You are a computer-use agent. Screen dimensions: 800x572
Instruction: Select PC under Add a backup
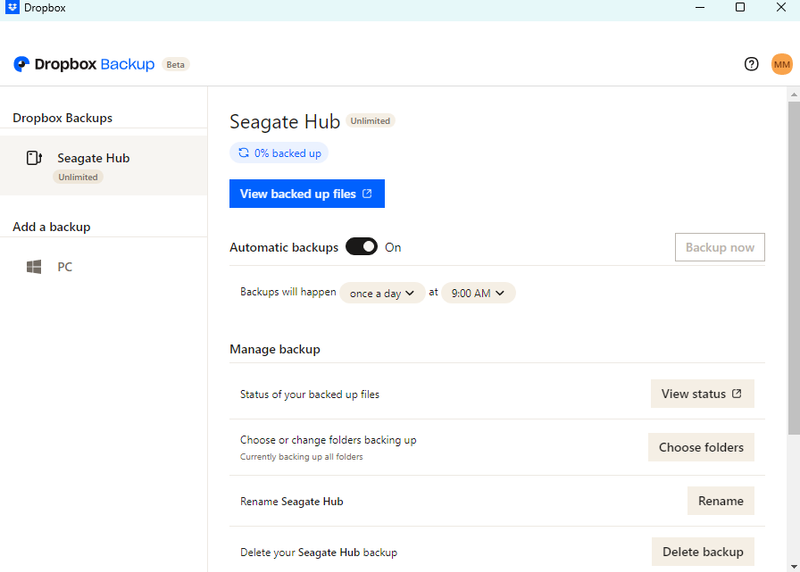click(x=65, y=267)
